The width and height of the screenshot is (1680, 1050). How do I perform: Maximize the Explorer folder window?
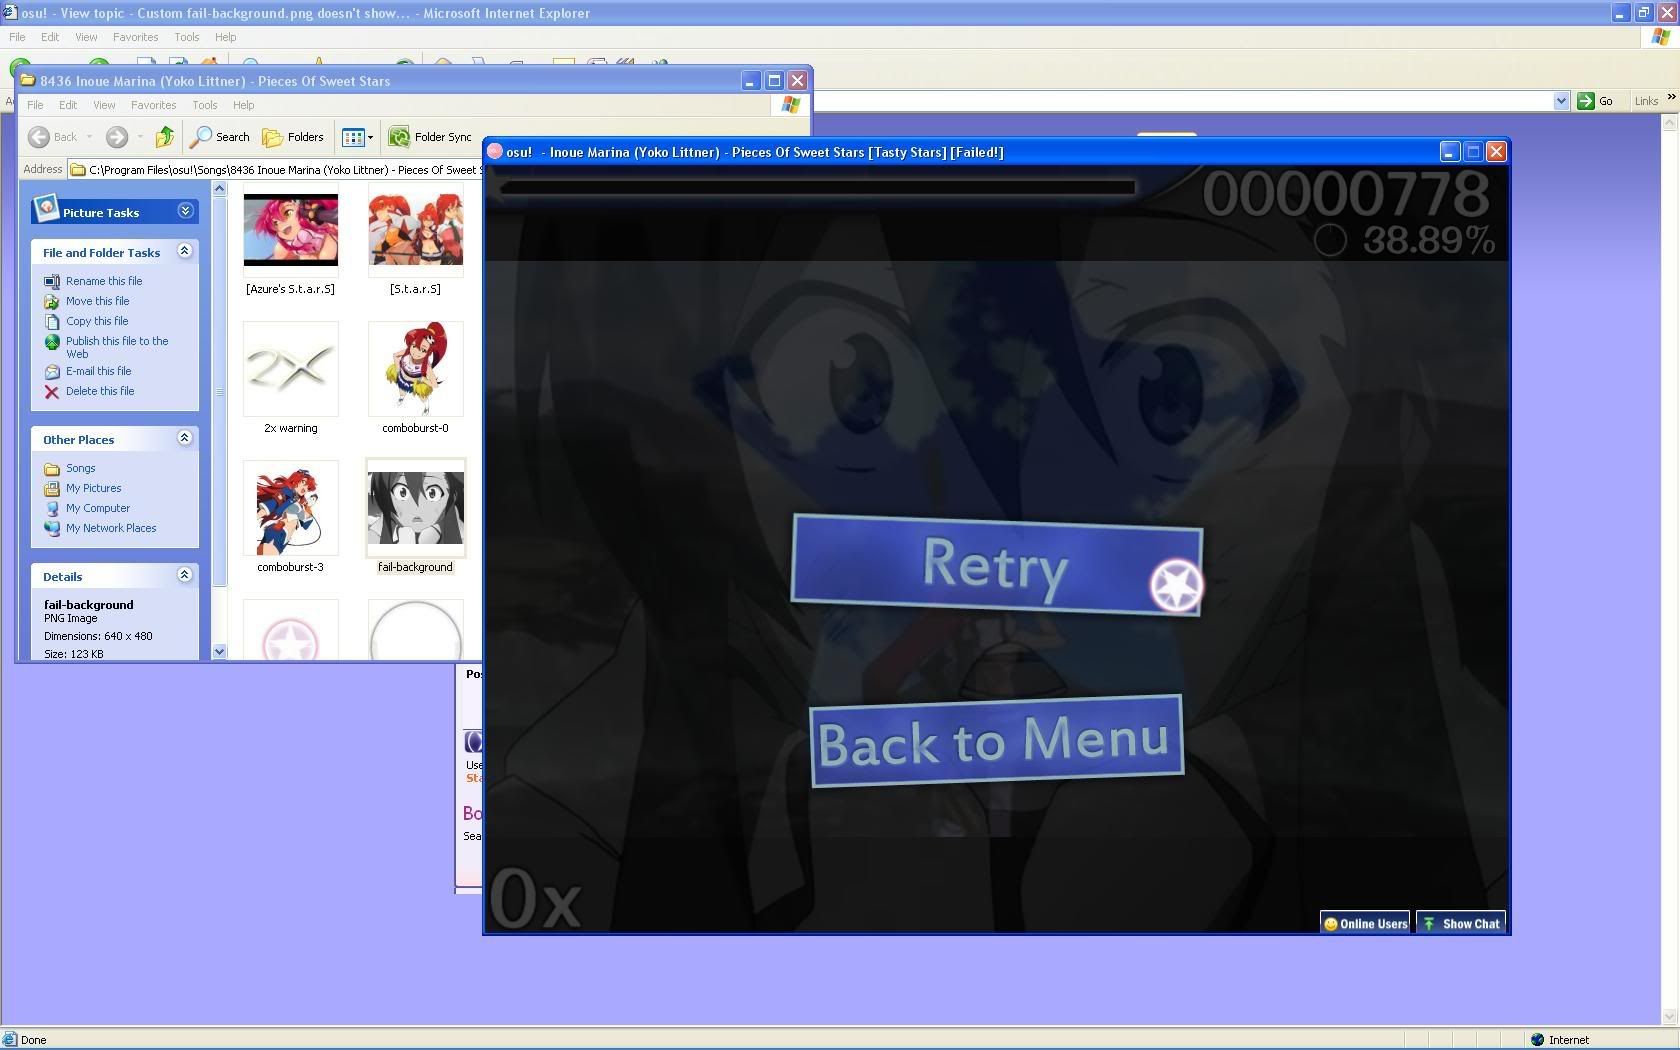(774, 81)
